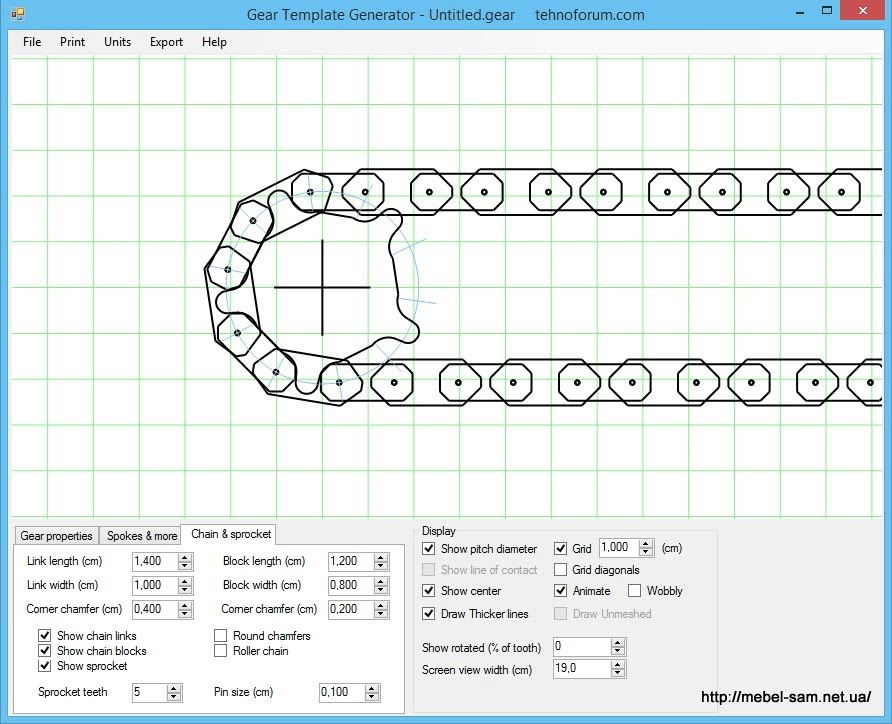Open the Units menu
Image resolution: width=892 pixels, height=724 pixels.
pos(117,42)
